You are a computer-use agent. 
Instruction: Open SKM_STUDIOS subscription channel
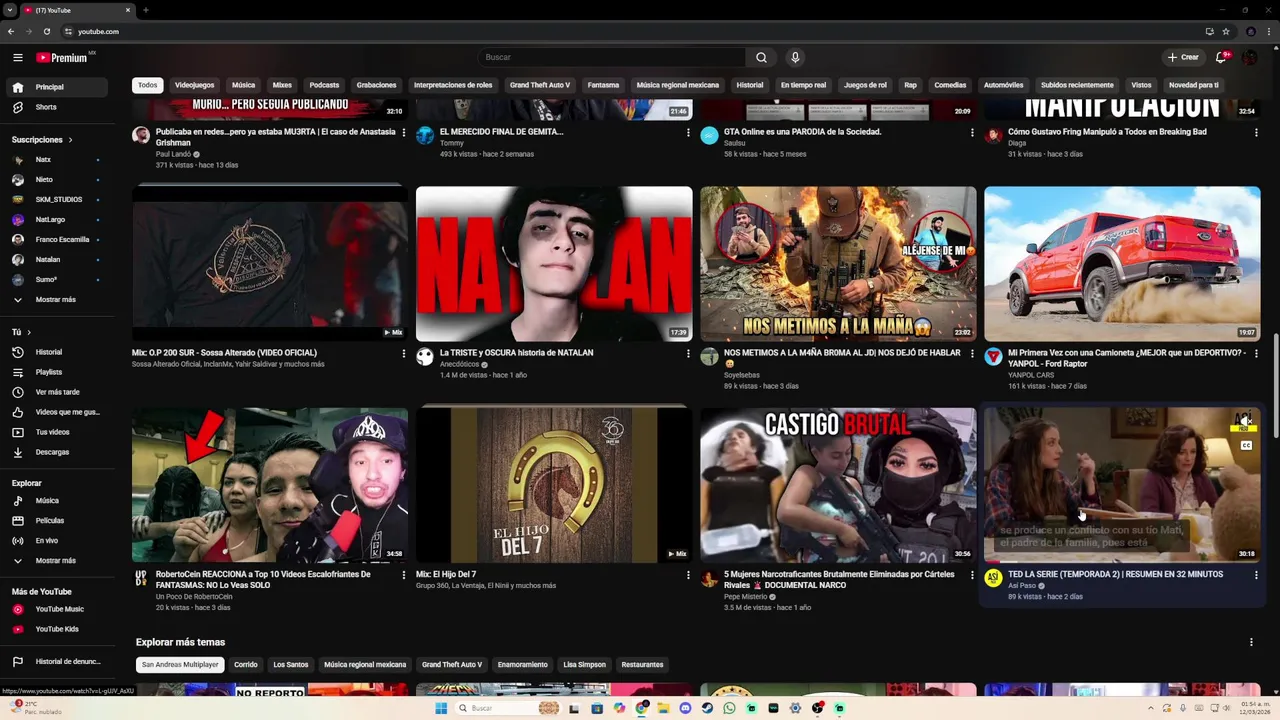point(56,199)
